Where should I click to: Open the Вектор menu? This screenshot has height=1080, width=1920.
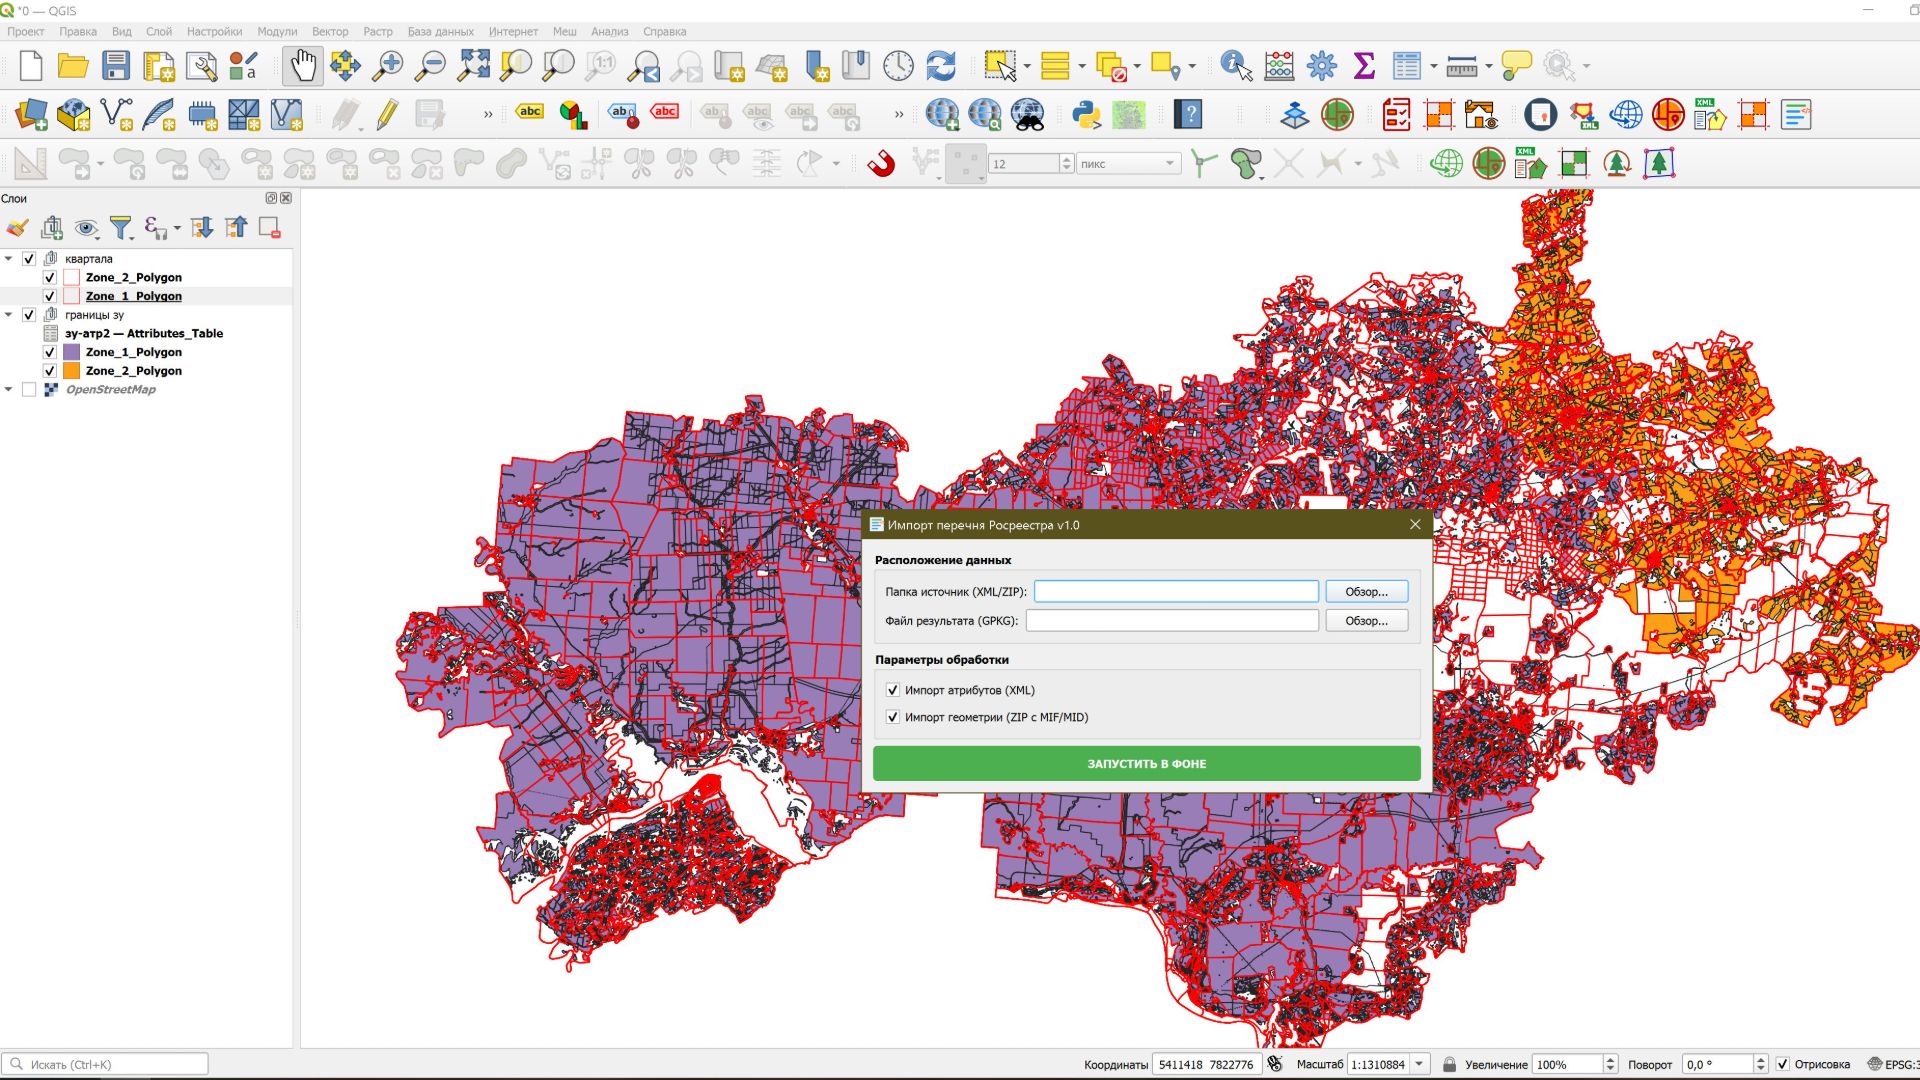click(330, 31)
